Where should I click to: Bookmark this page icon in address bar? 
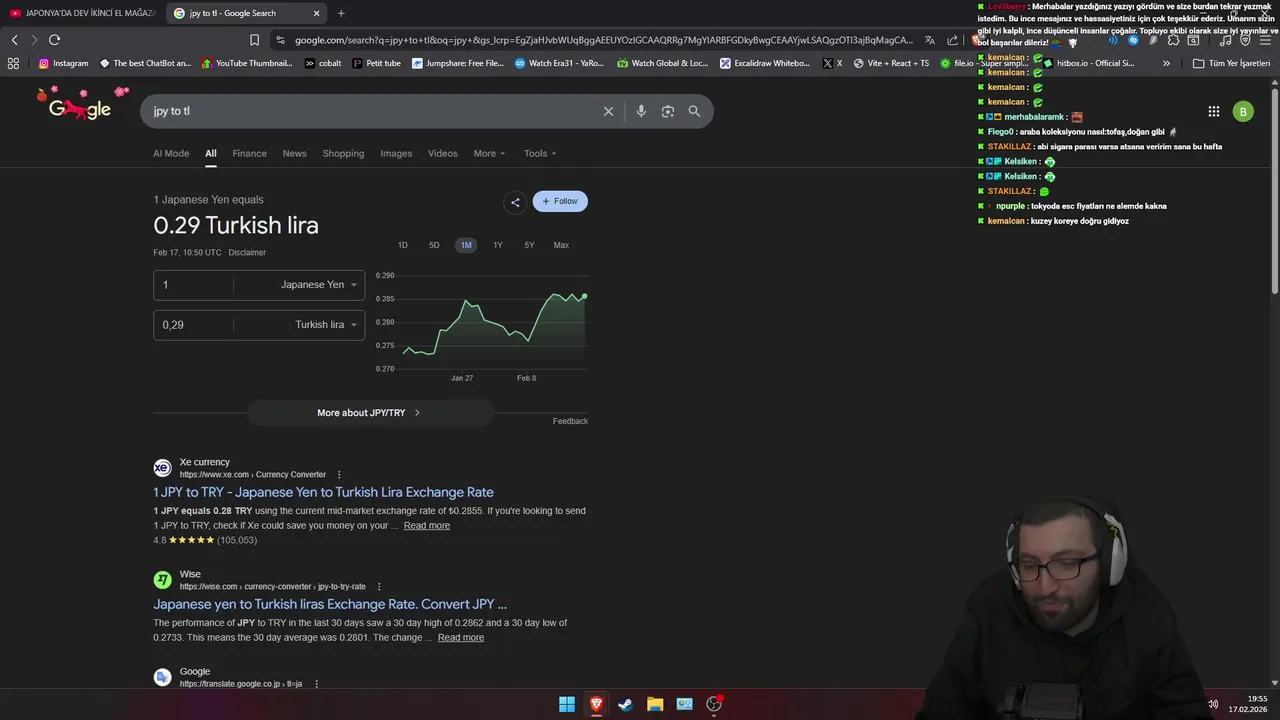tap(254, 40)
